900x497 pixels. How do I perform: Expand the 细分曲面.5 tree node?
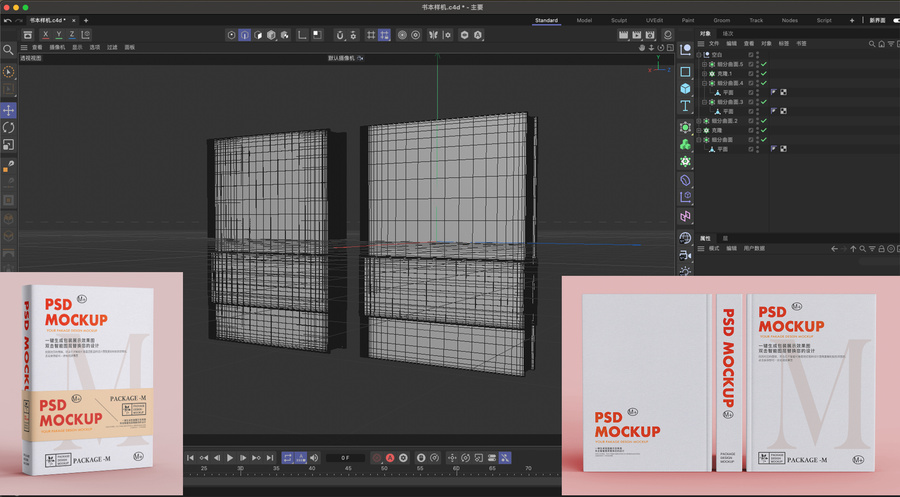click(x=704, y=64)
